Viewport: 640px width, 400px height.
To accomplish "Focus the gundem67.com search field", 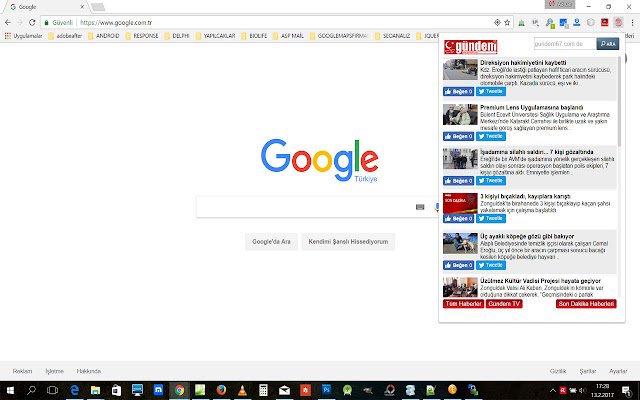I will pyautogui.click(x=565, y=44).
